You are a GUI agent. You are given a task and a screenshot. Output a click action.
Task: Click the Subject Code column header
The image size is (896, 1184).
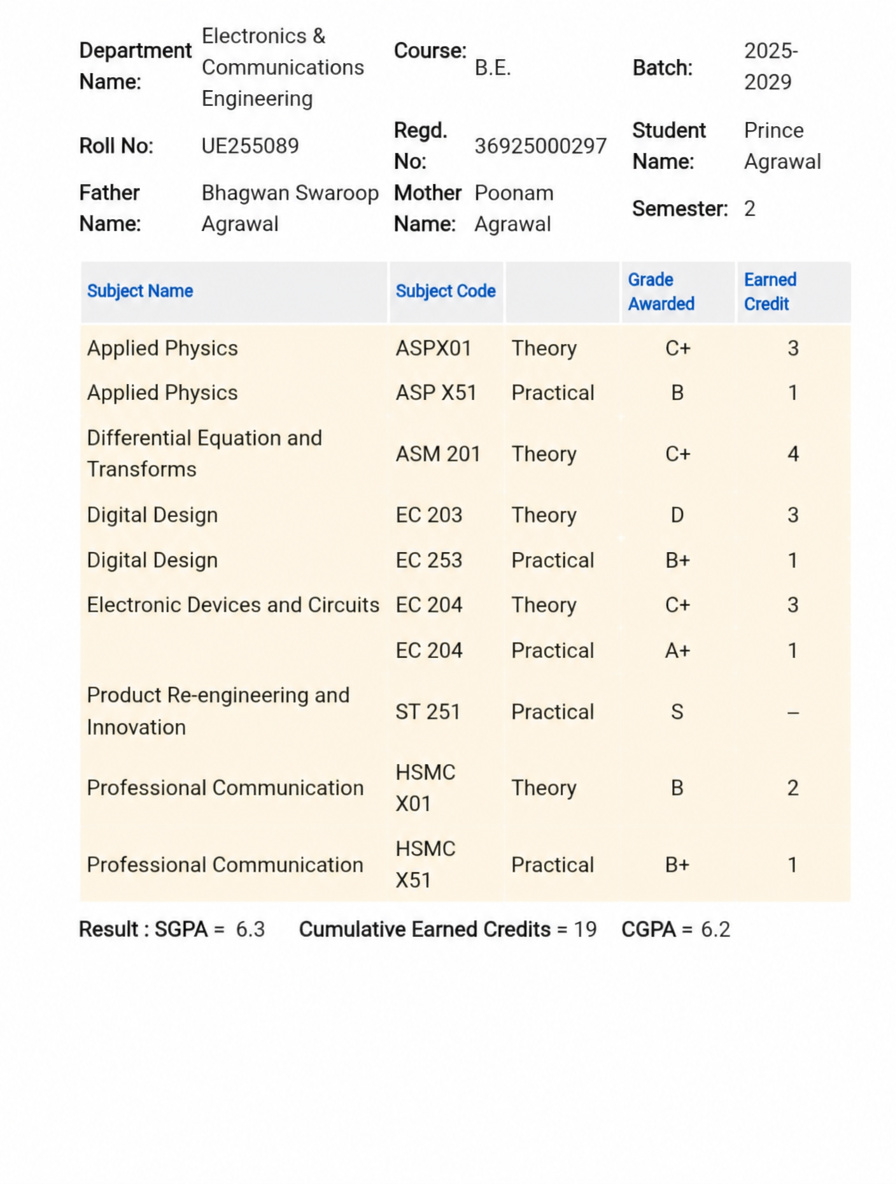click(445, 291)
